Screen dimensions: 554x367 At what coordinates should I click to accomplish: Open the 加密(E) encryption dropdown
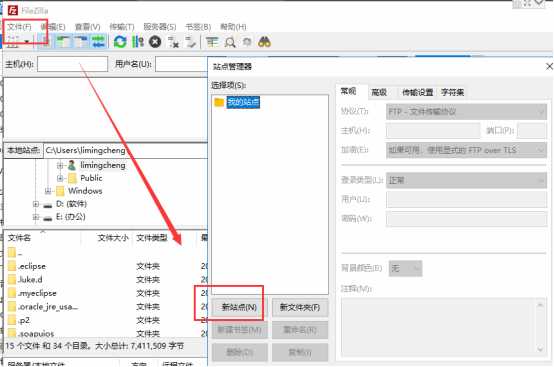466,150
